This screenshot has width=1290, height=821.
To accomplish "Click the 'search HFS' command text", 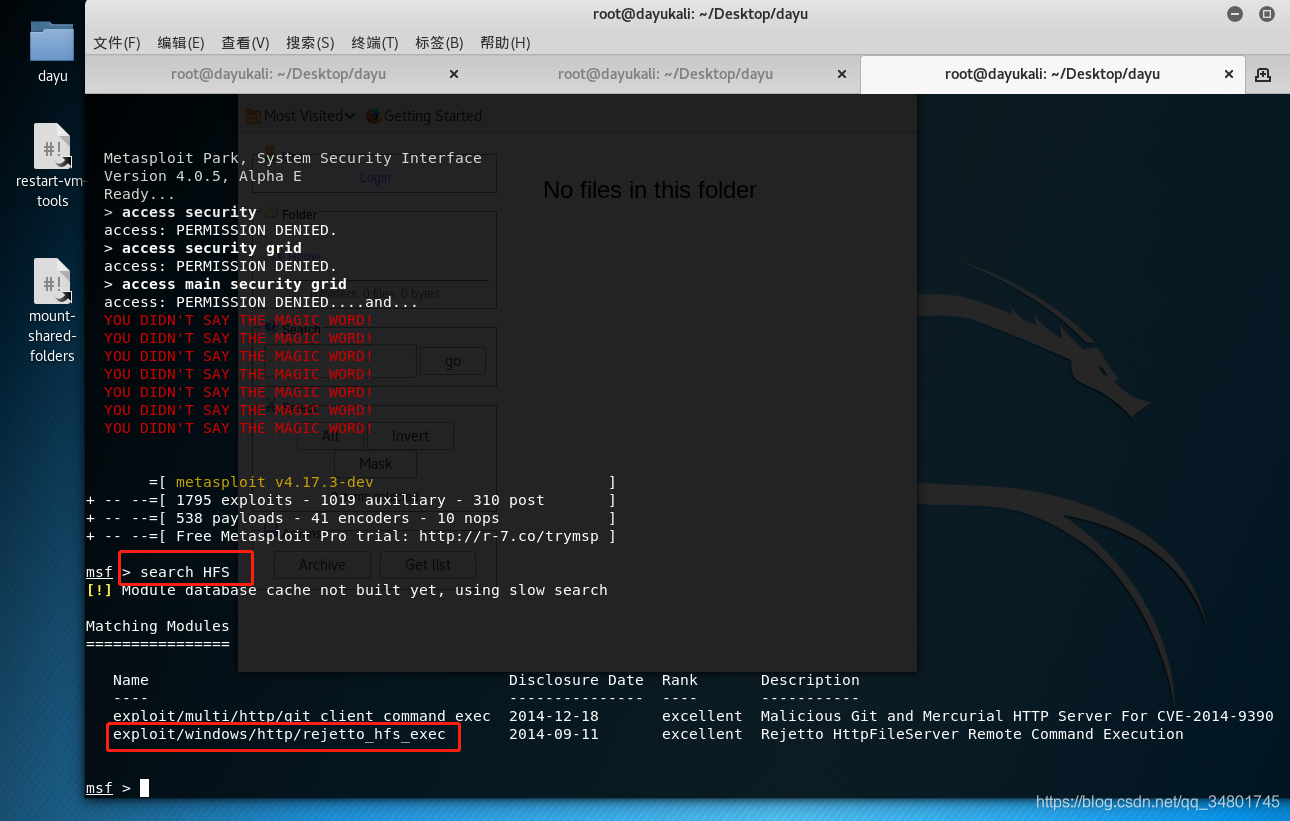I will pos(185,572).
